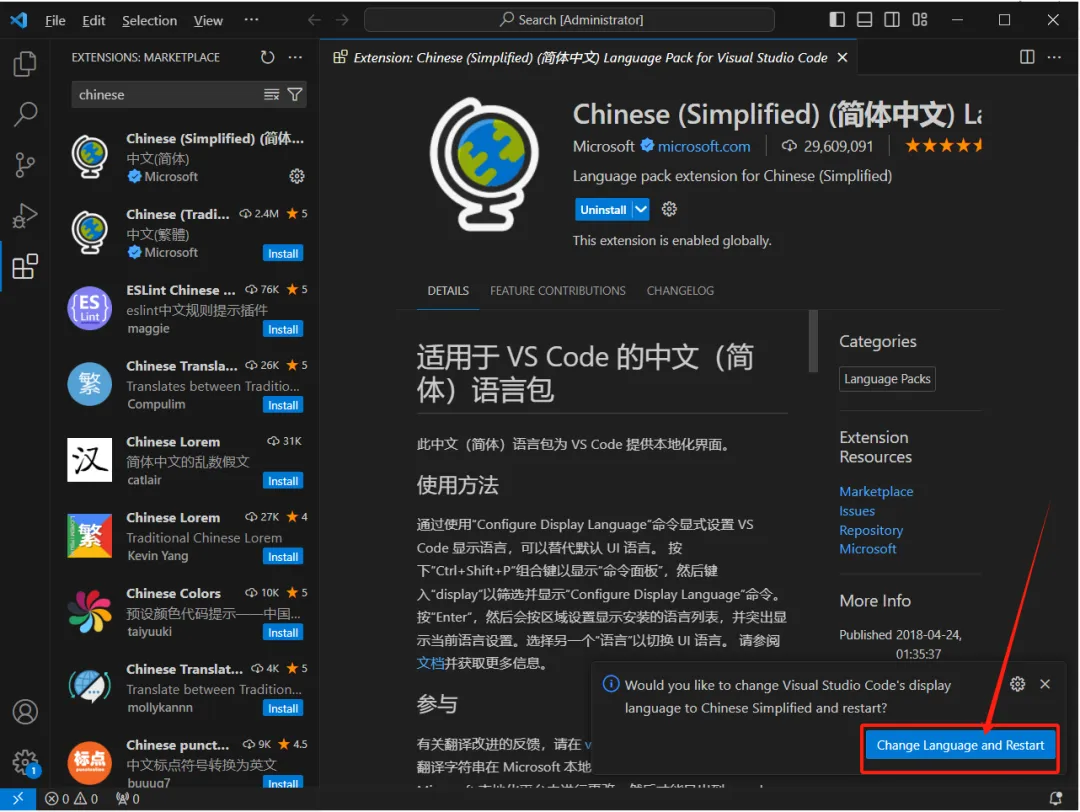Go back in navigation history

coord(314,20)
